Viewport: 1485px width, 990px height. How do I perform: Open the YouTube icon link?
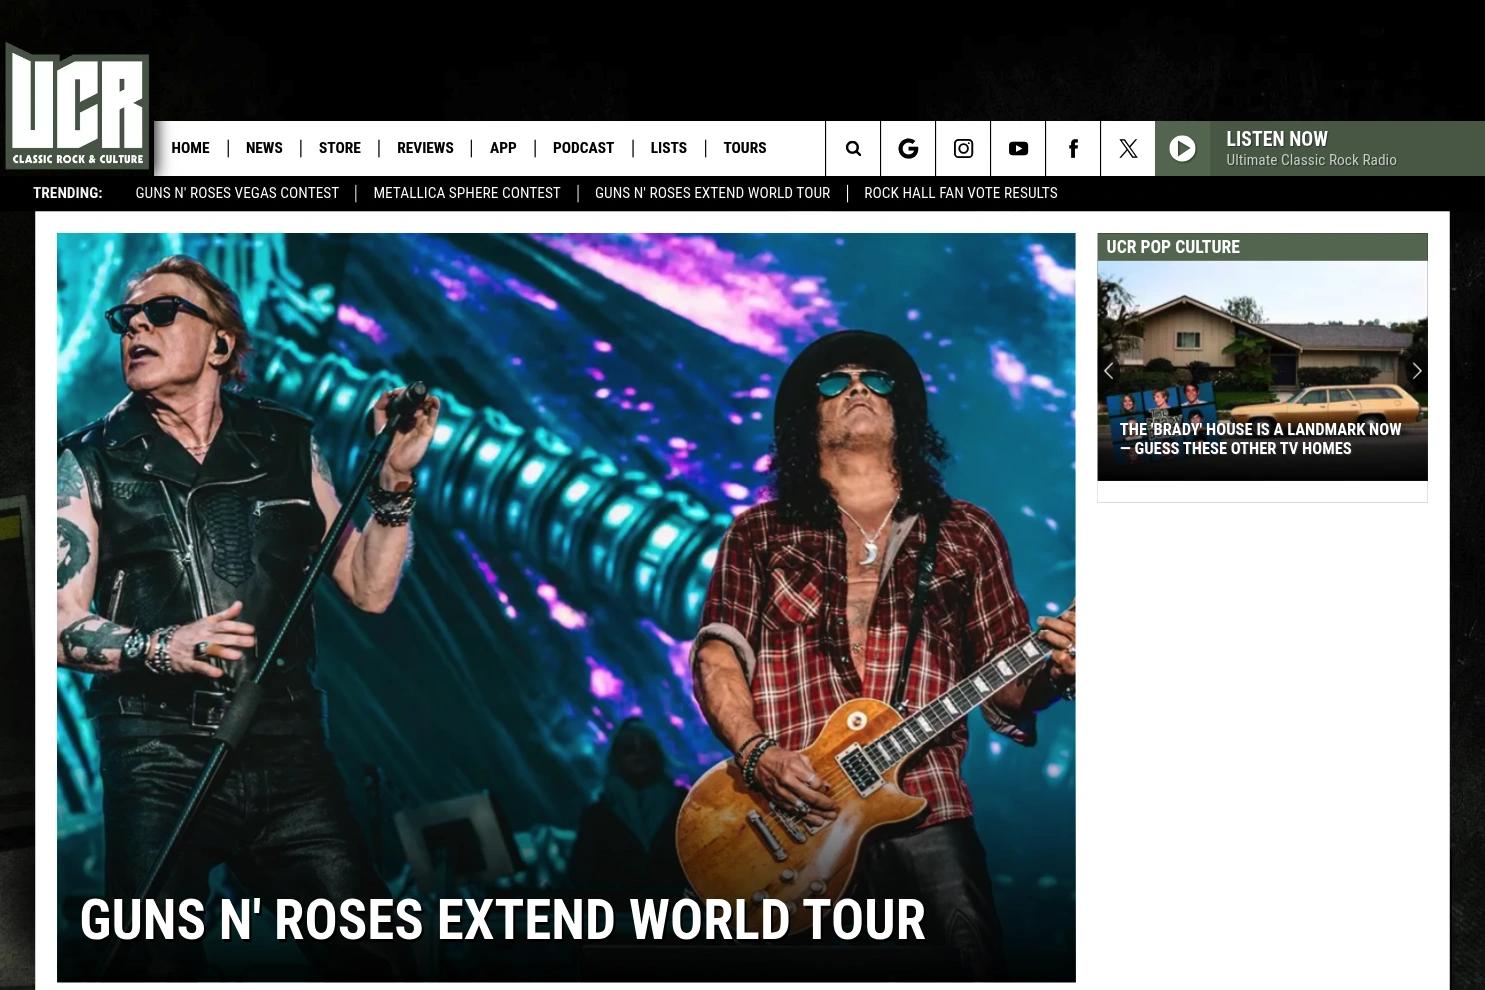click(1018, 149)
